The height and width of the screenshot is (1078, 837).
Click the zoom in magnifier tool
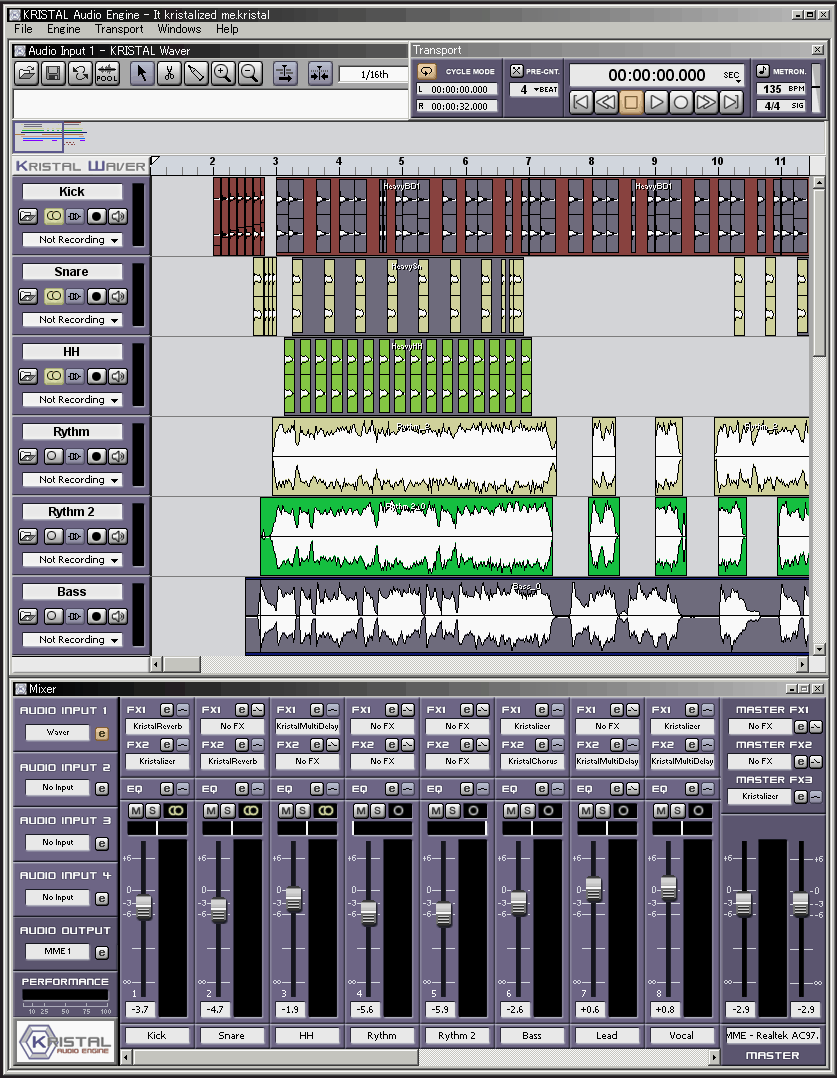(x=222, y=73)
